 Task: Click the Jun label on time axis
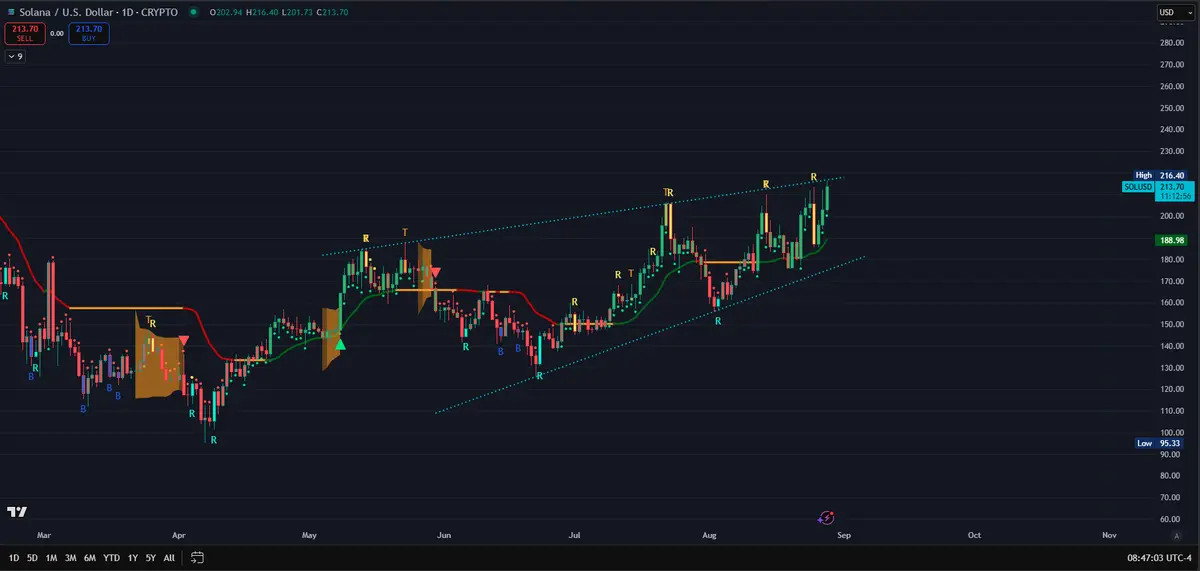(x=444, y=536)
